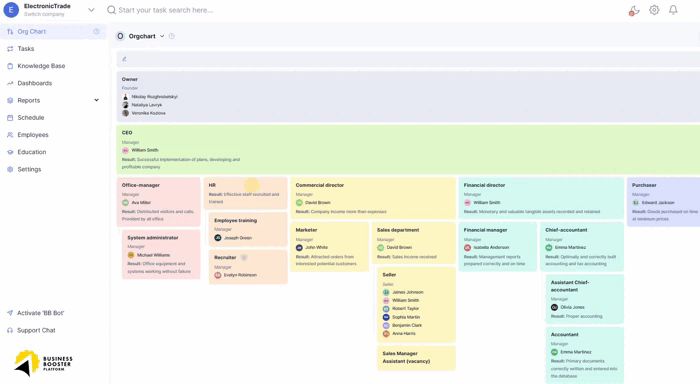
Task: Click Anna Harris in Seller list
Action: (404, 334)
